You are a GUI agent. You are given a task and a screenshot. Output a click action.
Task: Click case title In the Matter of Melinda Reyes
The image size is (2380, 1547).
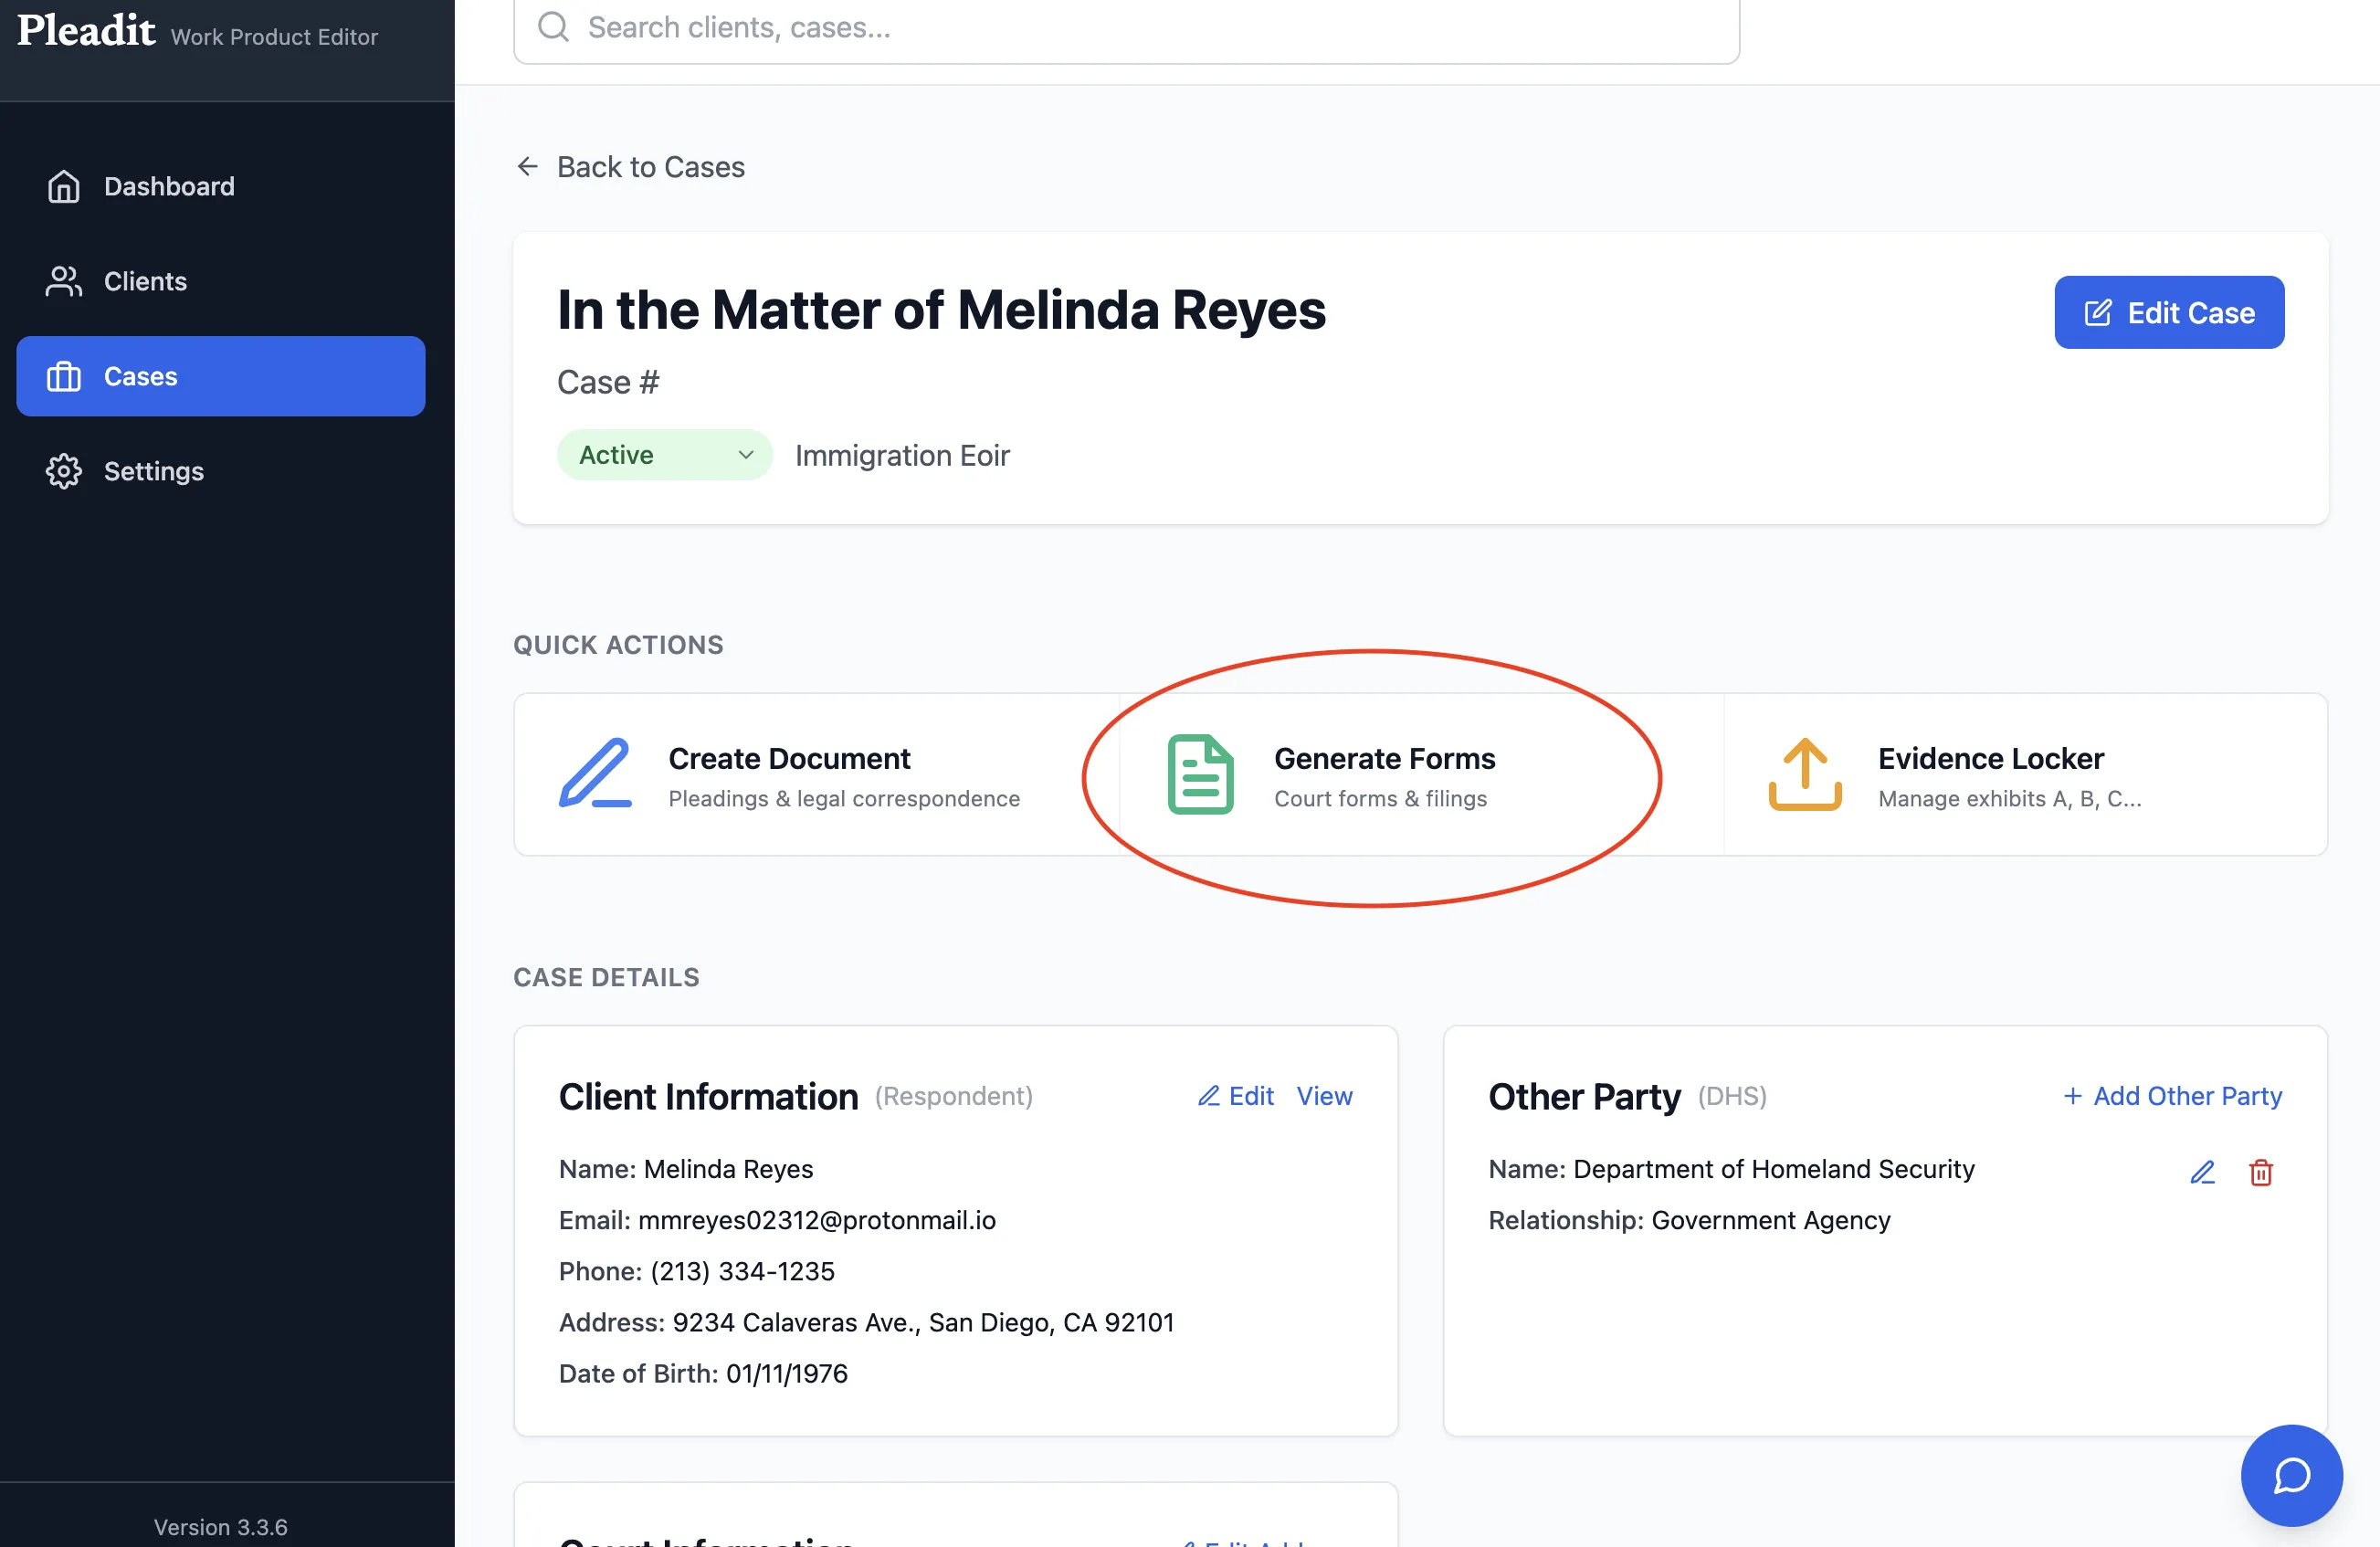point(941,309)
